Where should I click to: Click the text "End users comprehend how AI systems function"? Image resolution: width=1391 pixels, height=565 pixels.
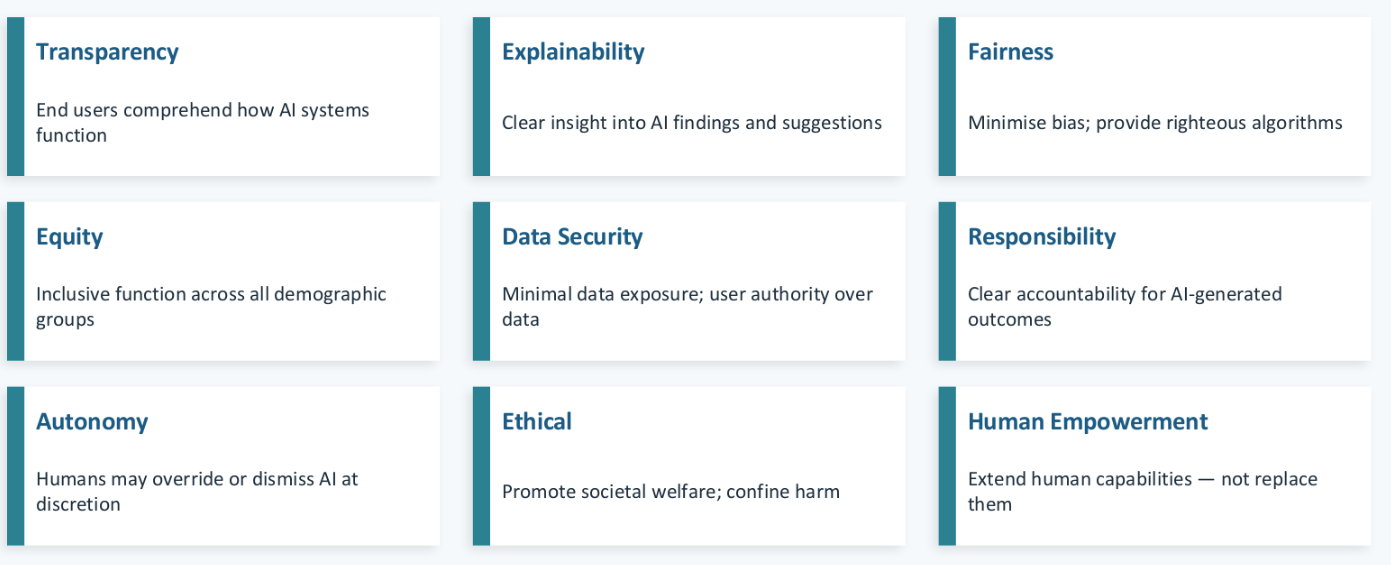coord(202,122)
